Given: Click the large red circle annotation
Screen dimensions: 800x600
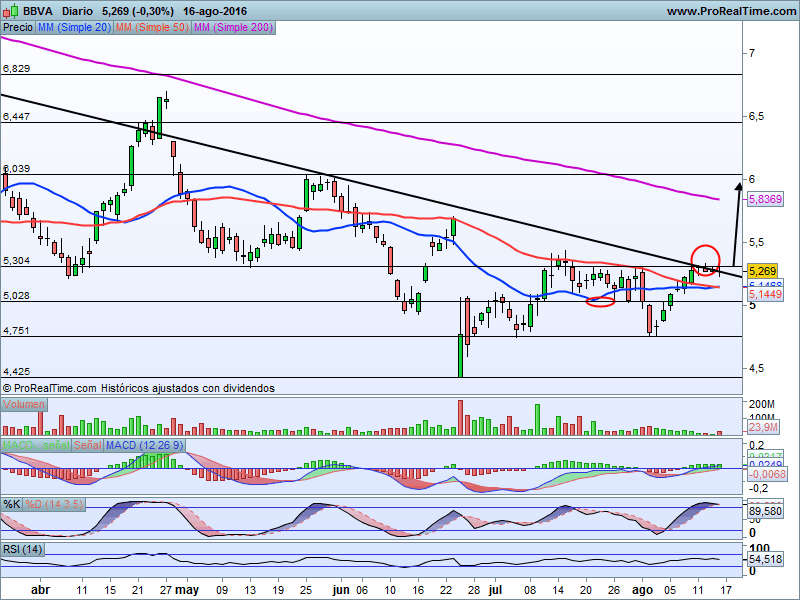Looking at the screenshot, I should tap(706, 260).
